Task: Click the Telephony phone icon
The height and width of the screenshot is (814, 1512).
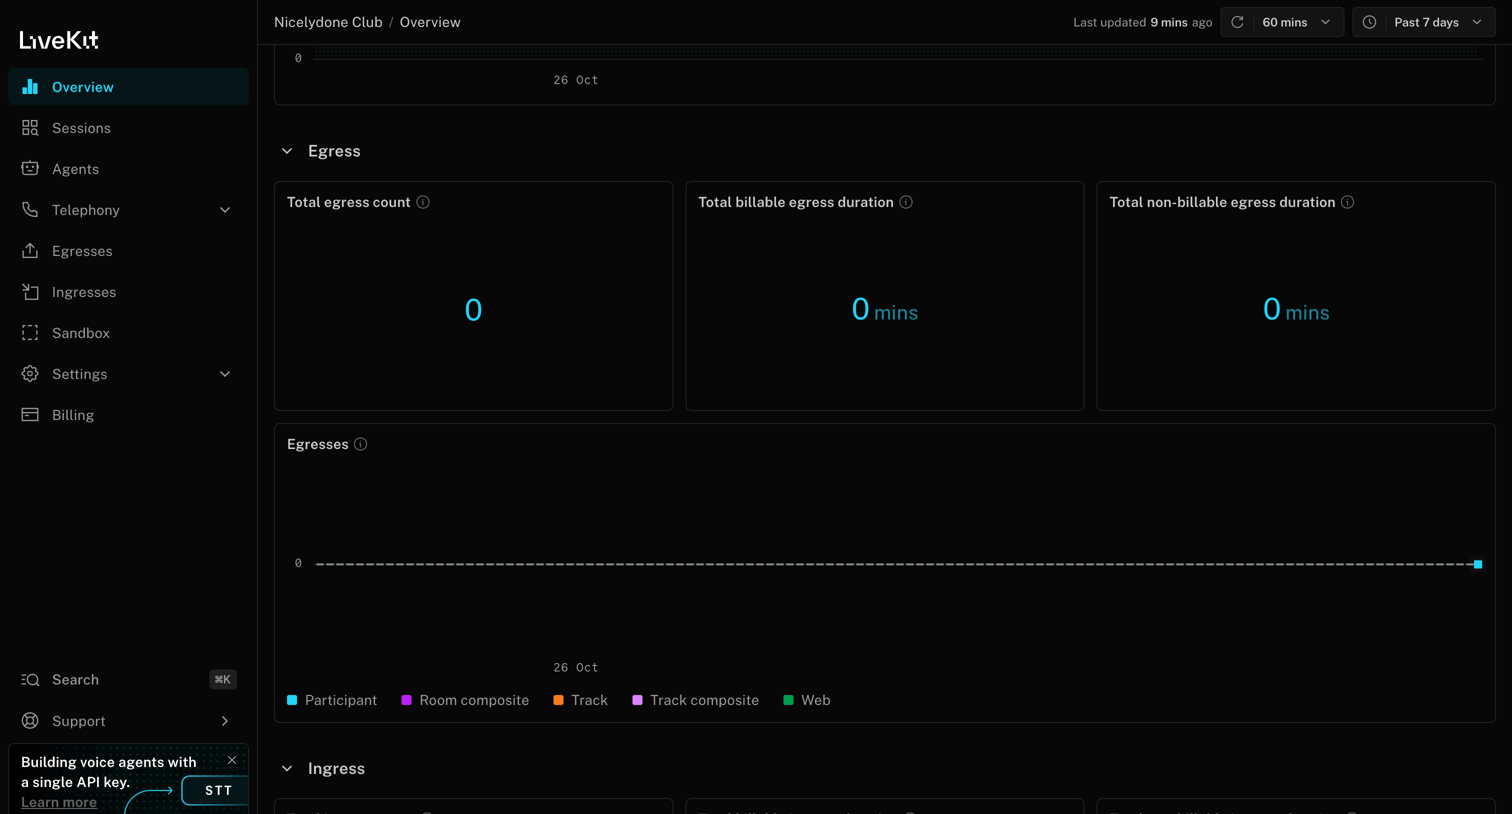Action: click(30, 210)
